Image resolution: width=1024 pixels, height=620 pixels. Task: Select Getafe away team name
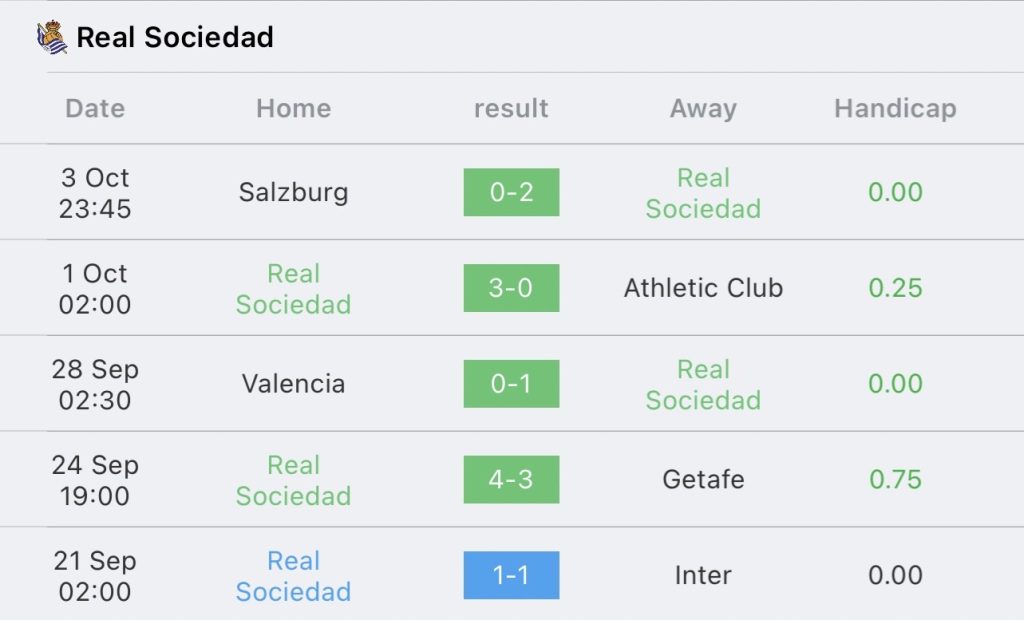click(x=703, y=480)
